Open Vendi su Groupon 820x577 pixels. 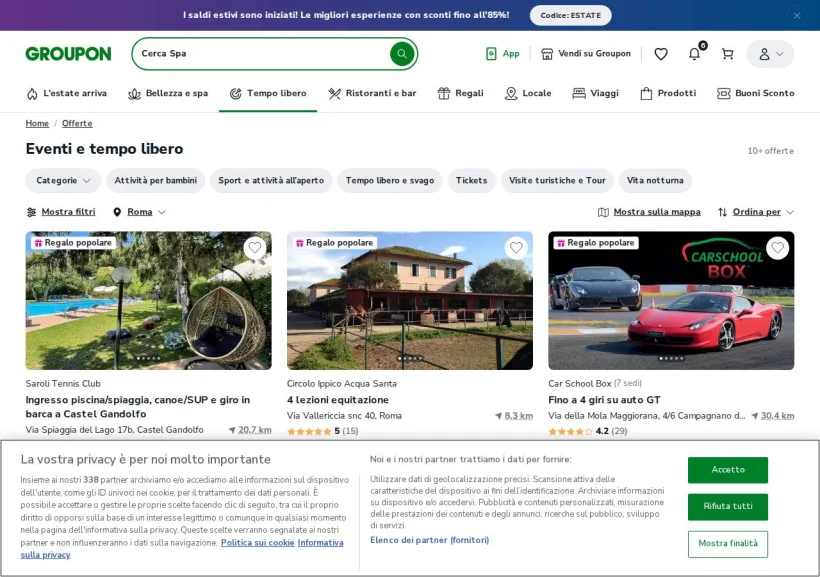586,53
